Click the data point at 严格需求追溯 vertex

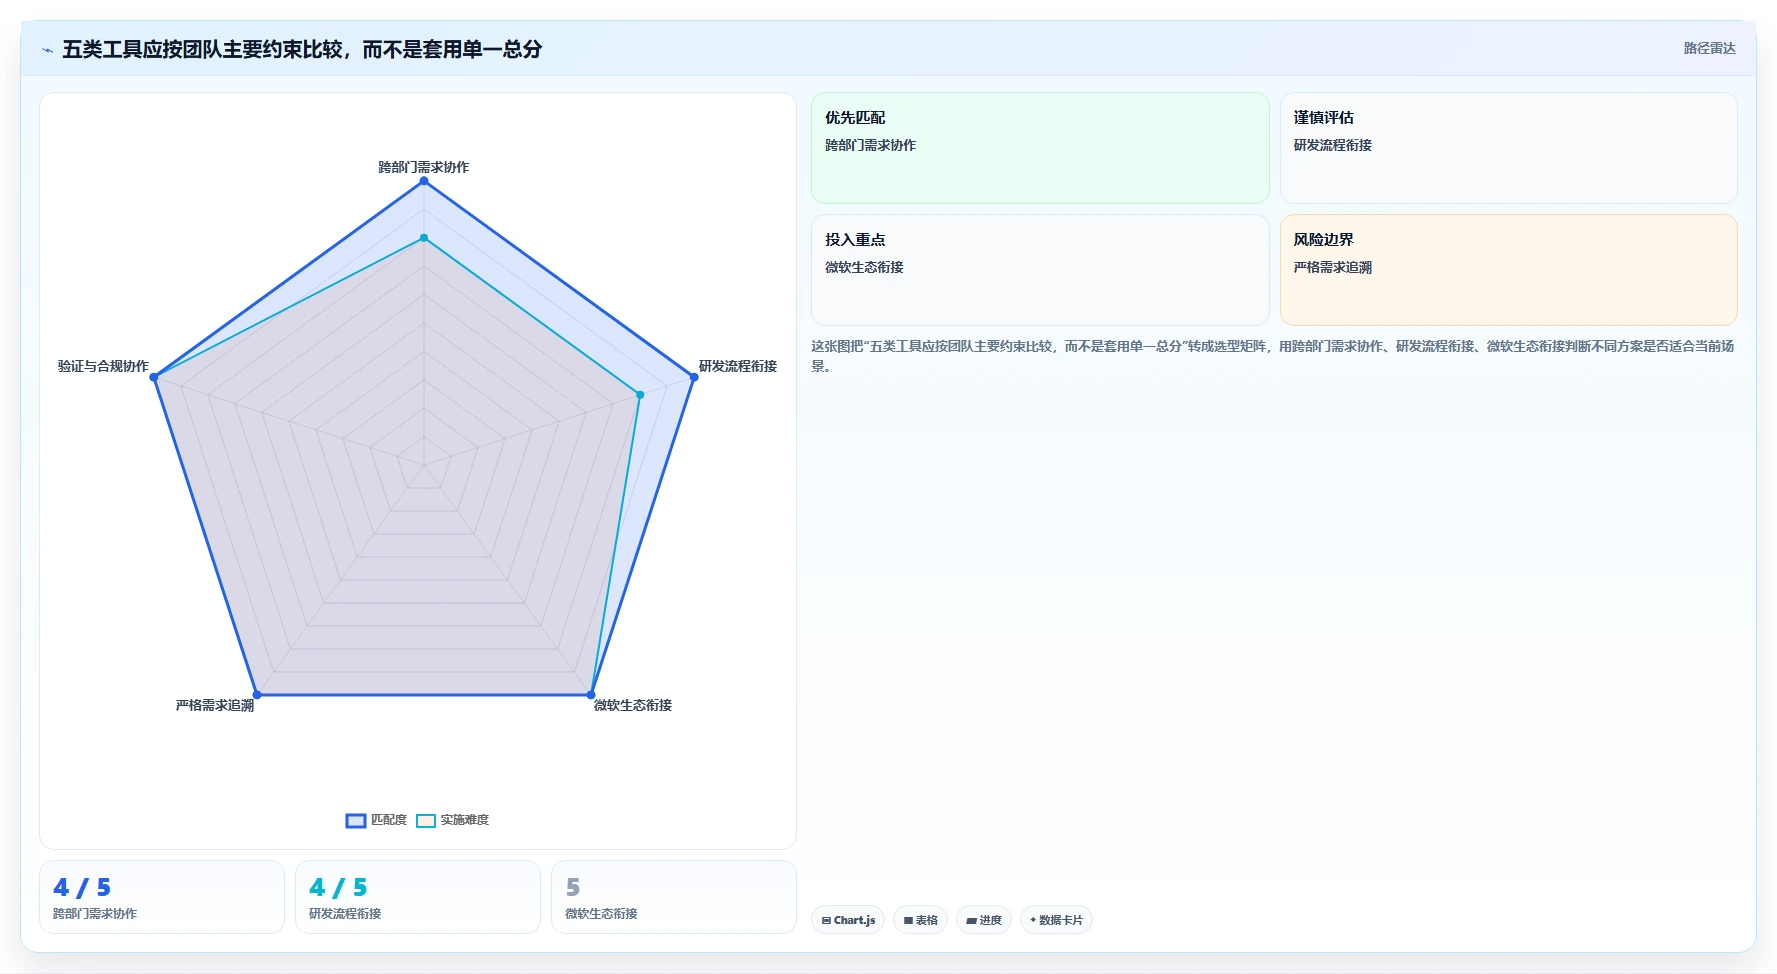click(x=257, y=694)
